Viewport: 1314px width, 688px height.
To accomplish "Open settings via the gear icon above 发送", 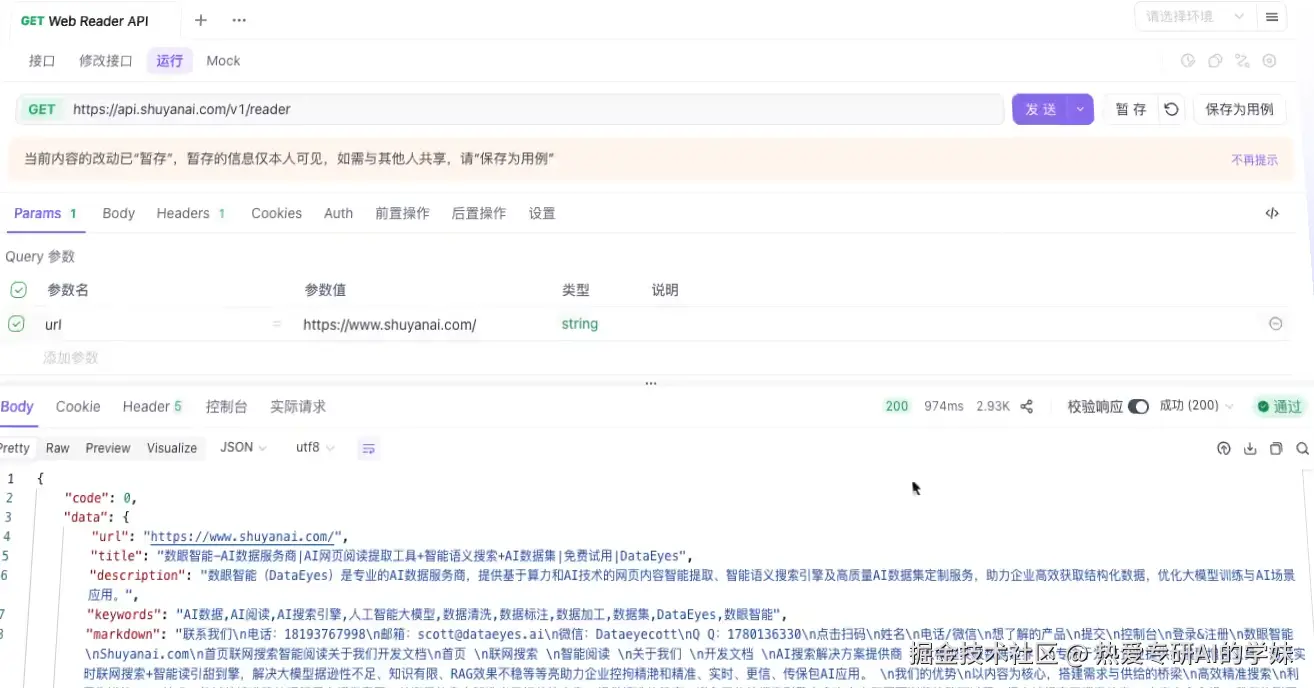I will [x=1269, y=61].
